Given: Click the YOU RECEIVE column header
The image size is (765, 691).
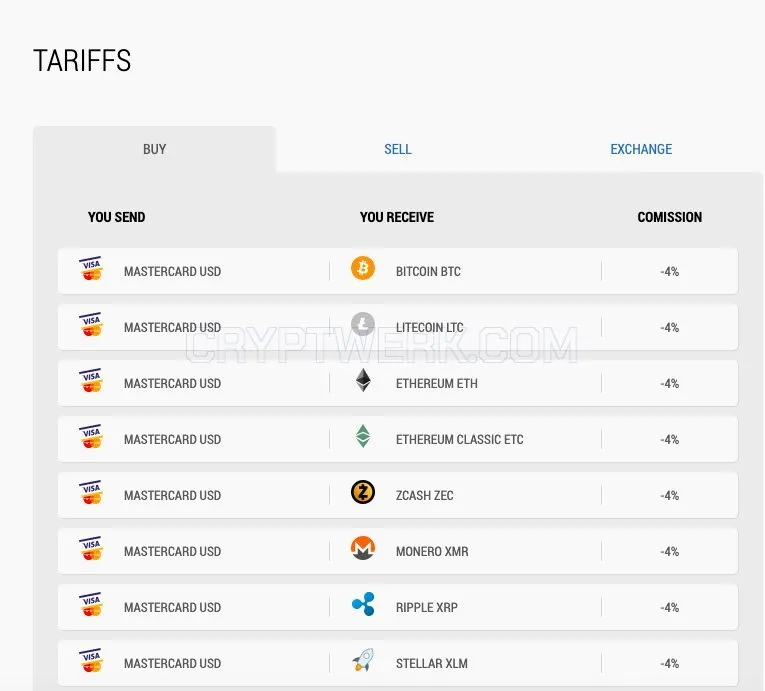Looking at the screenshot, I should pyautogui.click(x=397, y=217).
